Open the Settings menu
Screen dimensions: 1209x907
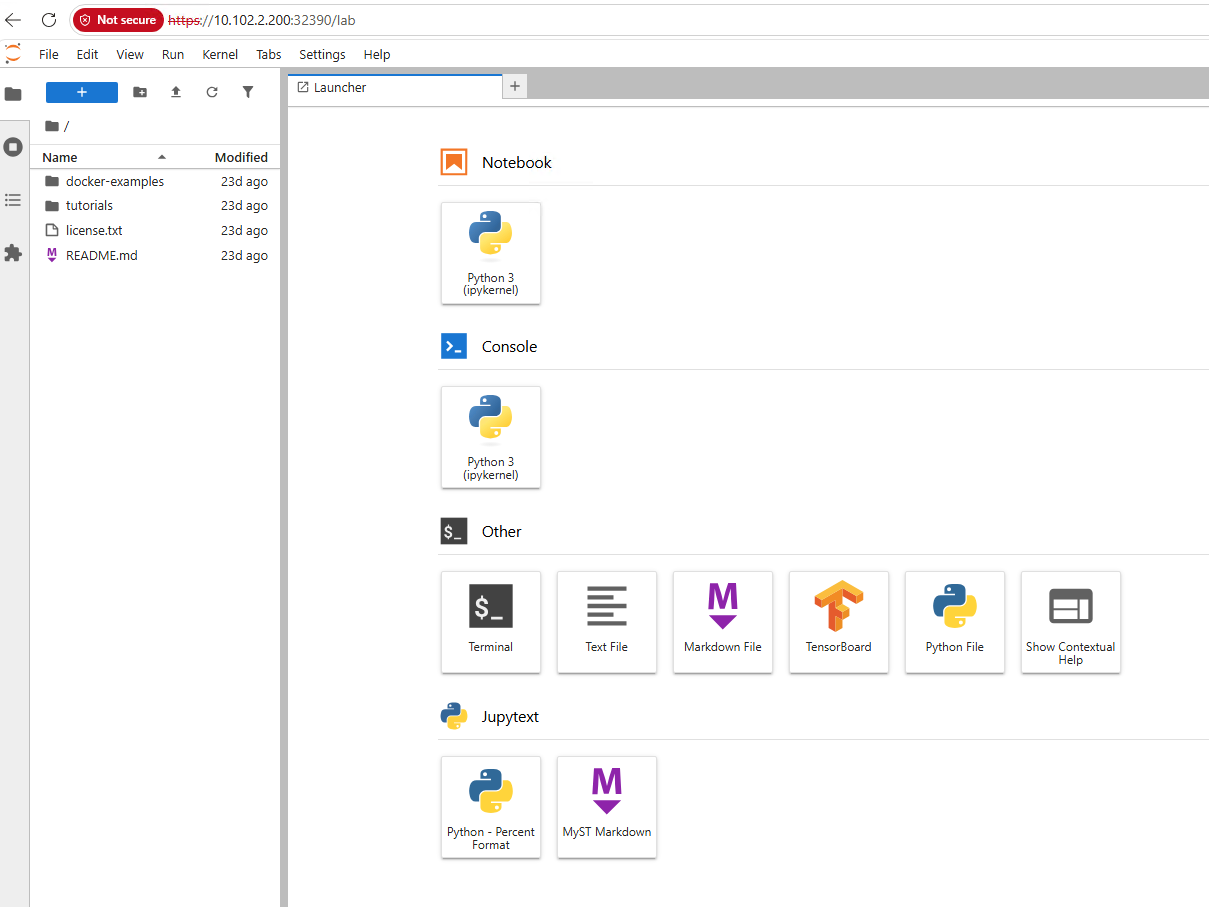click(x=322, y=55)
